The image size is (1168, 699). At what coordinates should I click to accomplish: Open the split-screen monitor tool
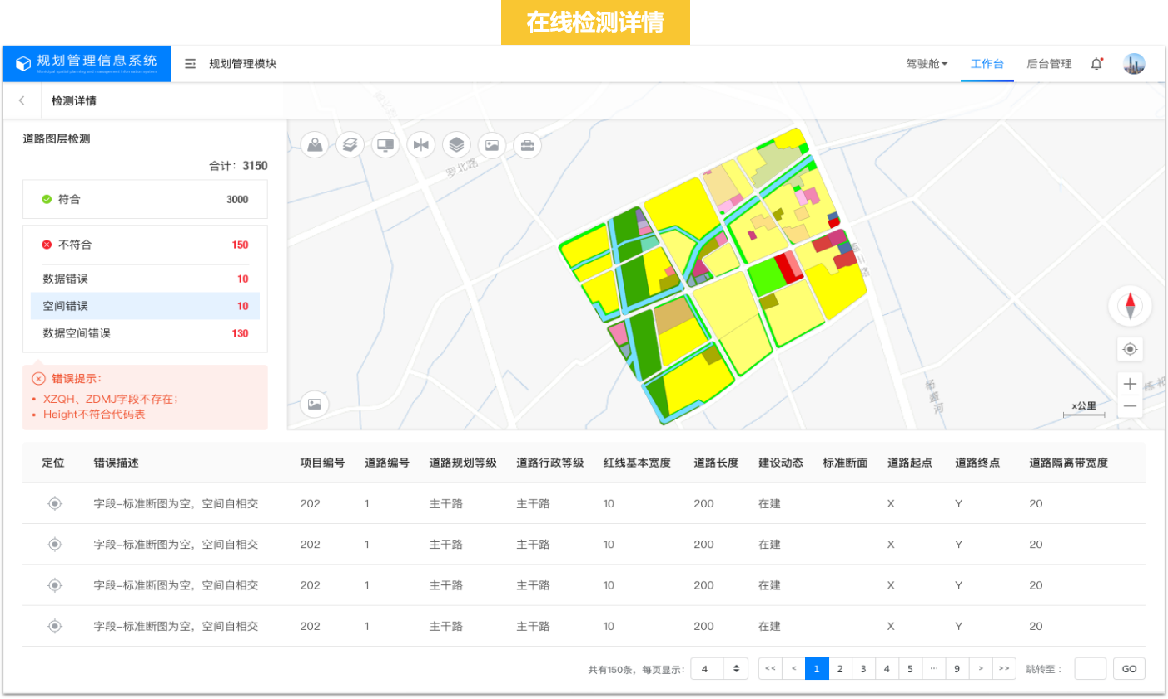(385, 145)
